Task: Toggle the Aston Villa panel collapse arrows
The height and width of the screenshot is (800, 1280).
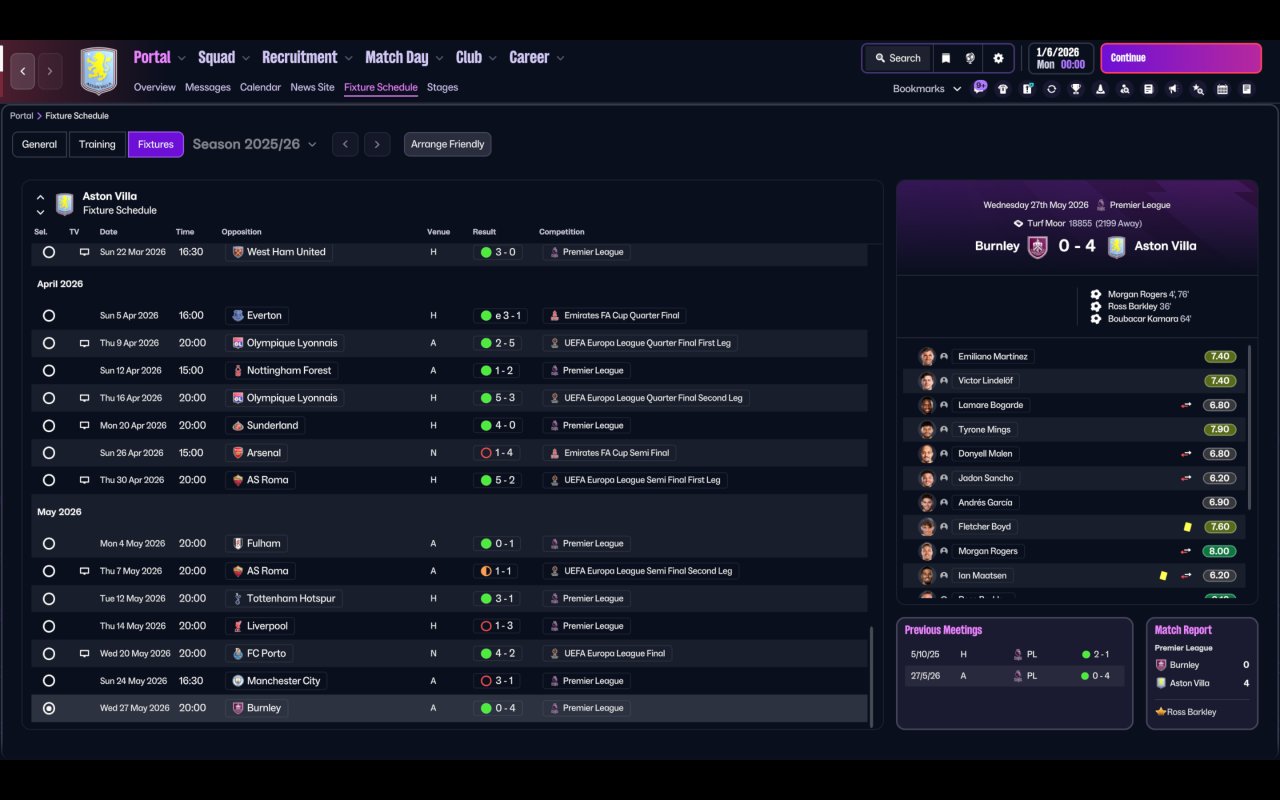Action: (x=40, y=204)
